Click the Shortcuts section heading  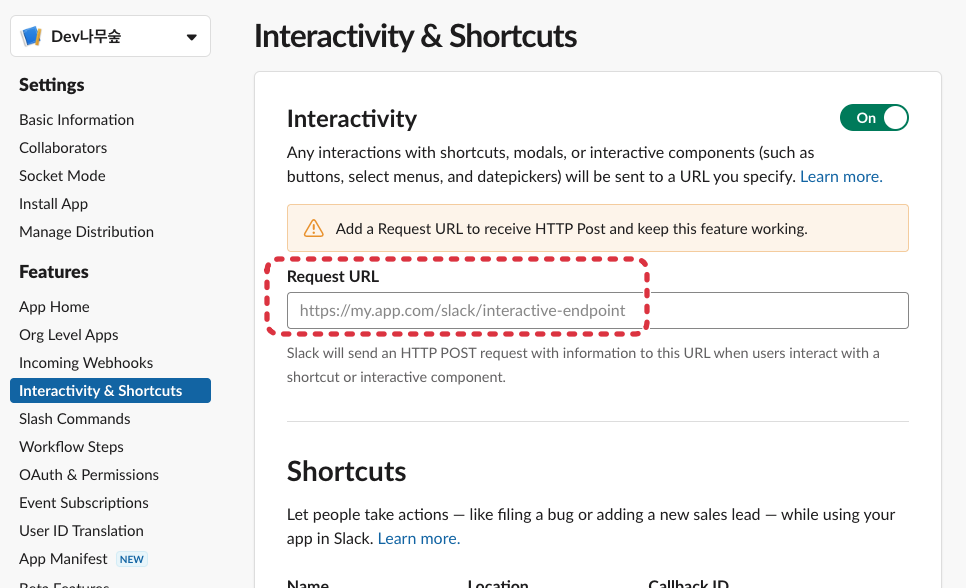click(x=346, y=472)
